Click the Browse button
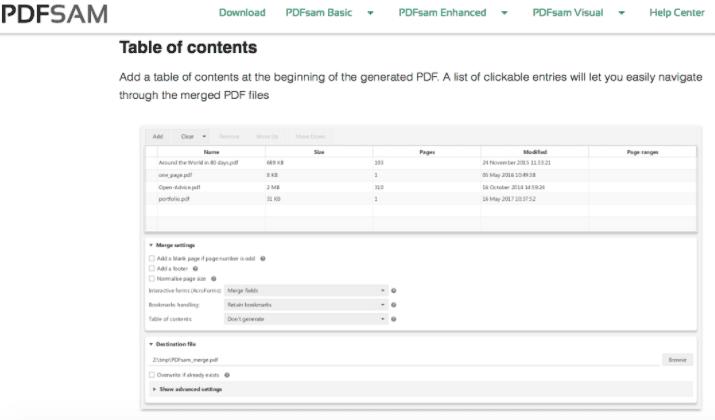715x420 pixels. tap(677, 359)
